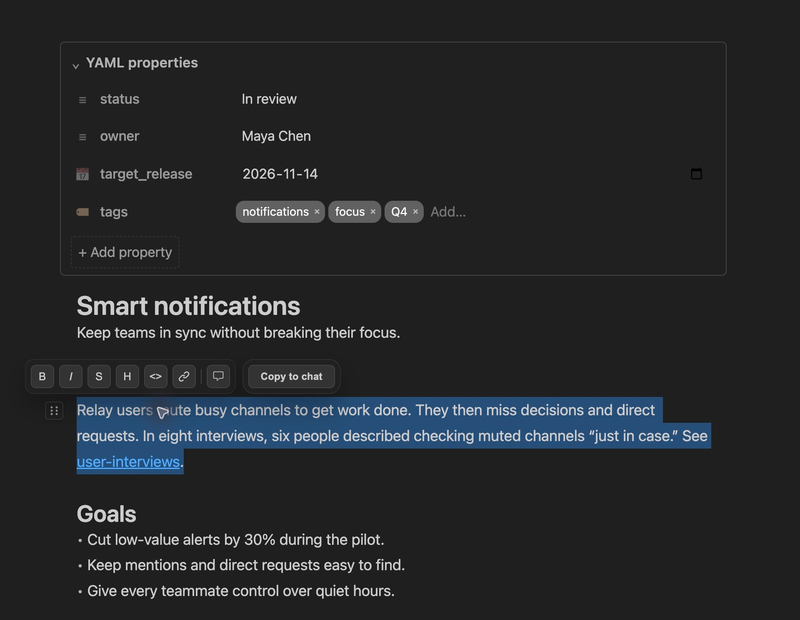
Task: Remove the notifications tag
Action: (317, 212)
